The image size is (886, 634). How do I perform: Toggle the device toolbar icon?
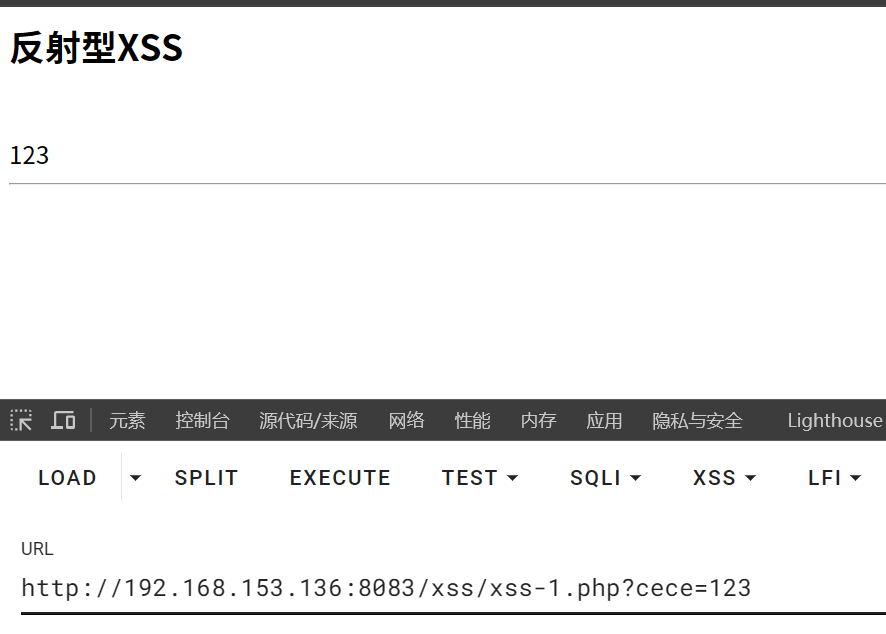(63, 420)
